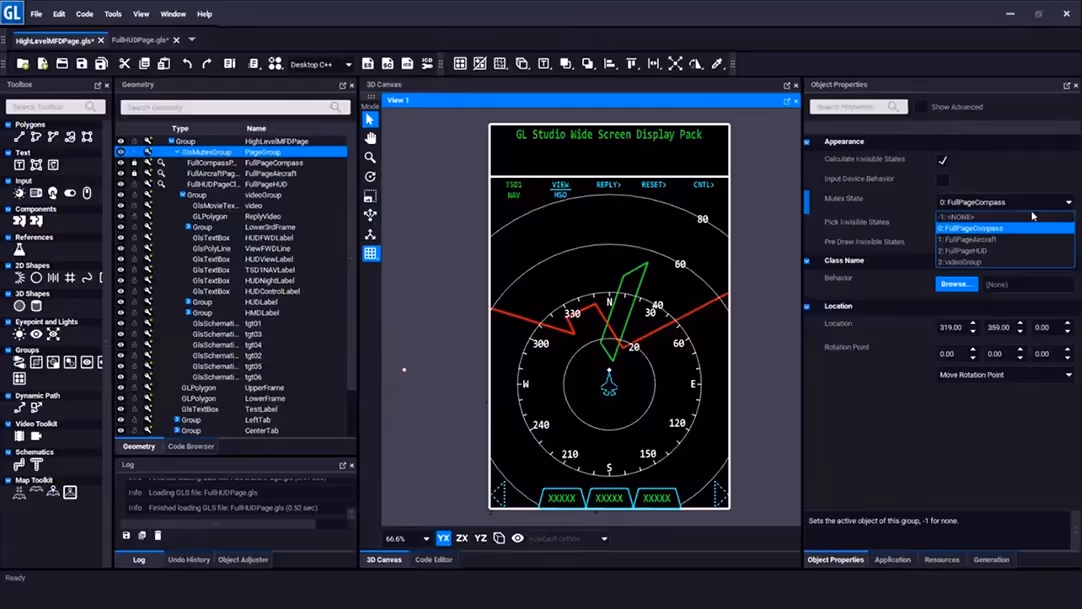
Task: Select 1: FullPageAircraft in Mutex State list
Action: [x=1005, y=239]
